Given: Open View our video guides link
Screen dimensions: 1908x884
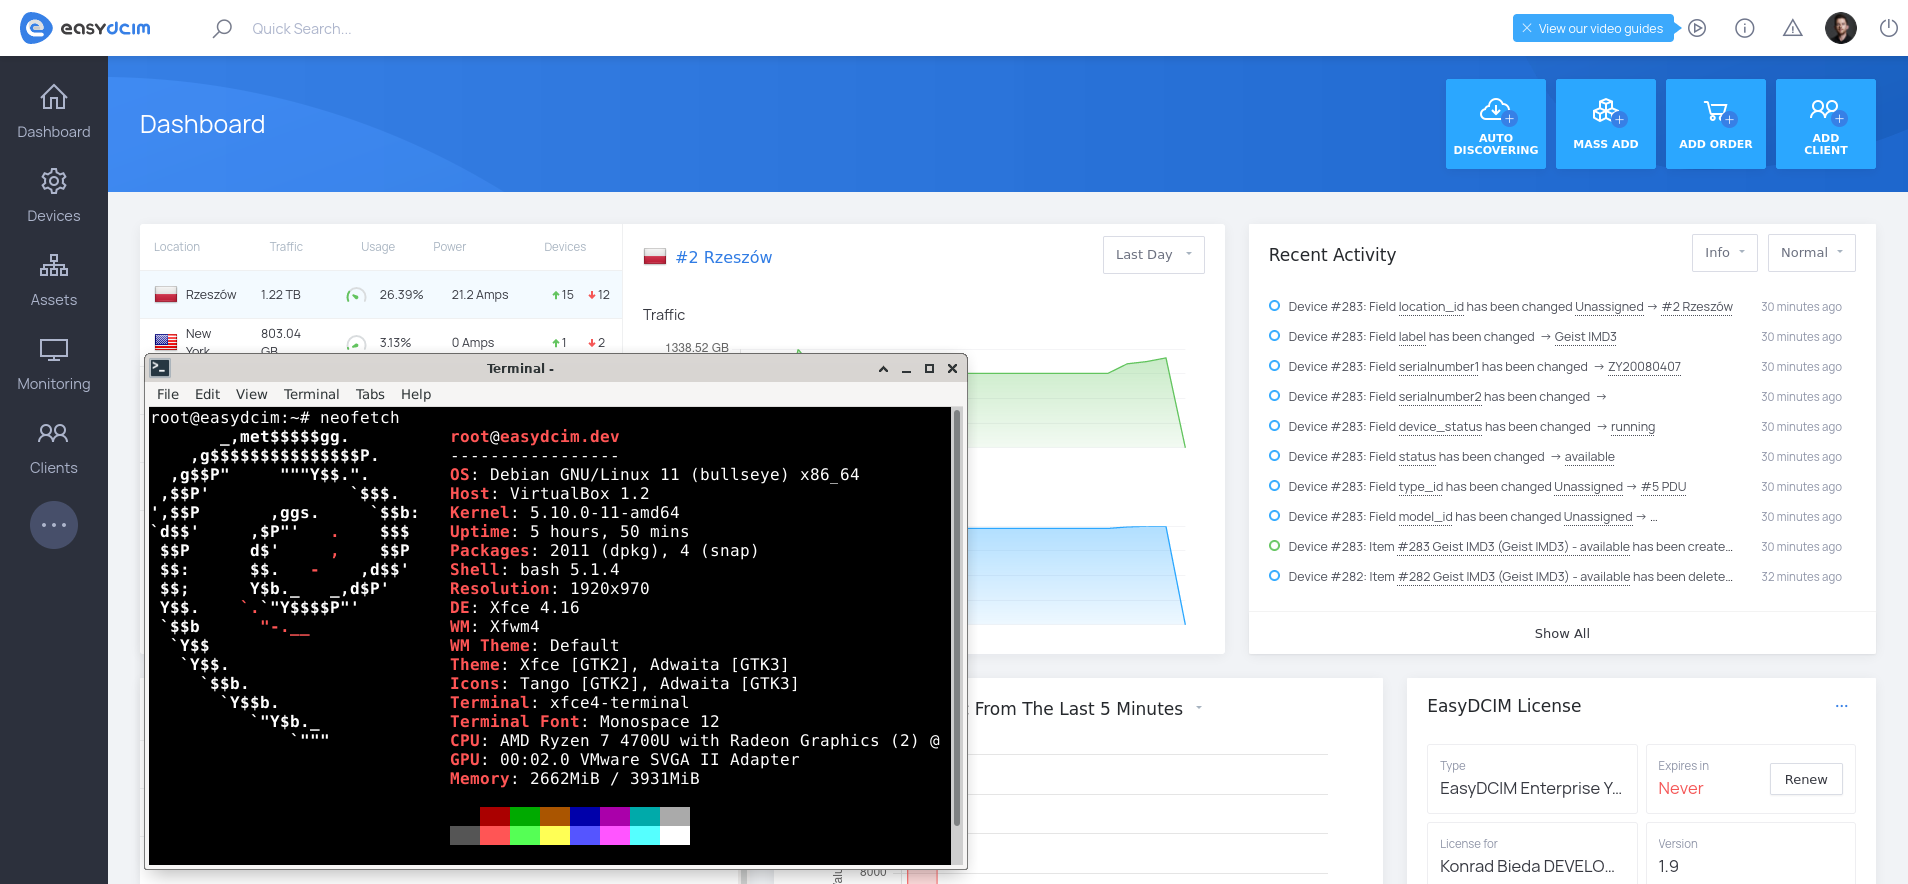Looking at the screenshot, I should pos(1600,29).
